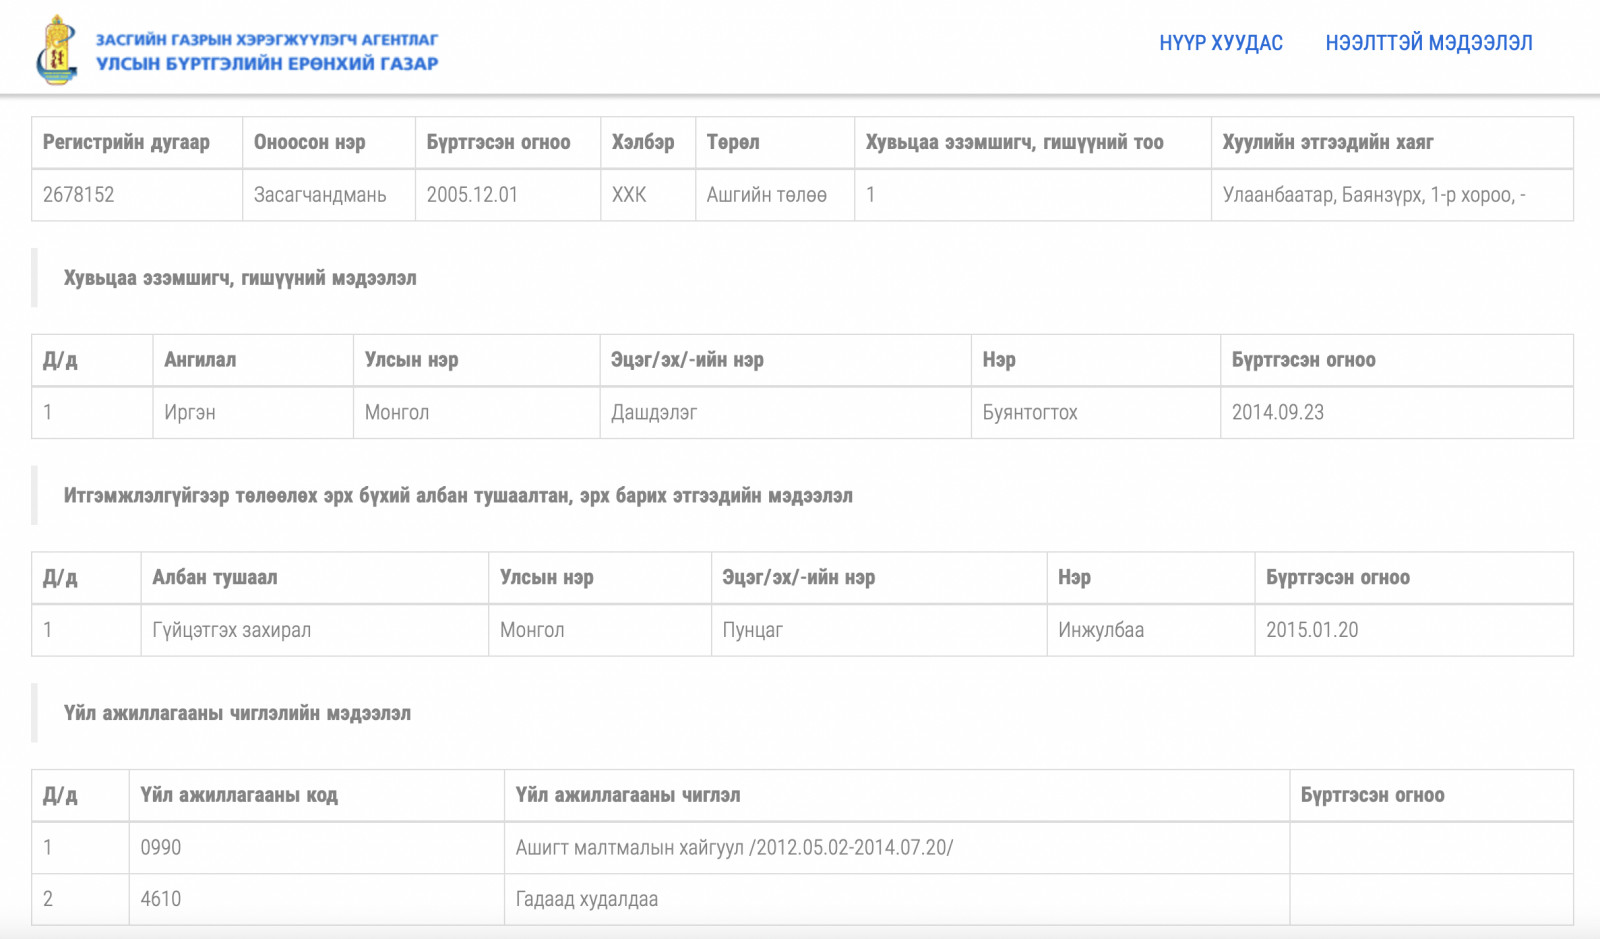This screenshot has height=939, width=1600.
Task: Click the Албан тушаал column header
Action: 215,577
